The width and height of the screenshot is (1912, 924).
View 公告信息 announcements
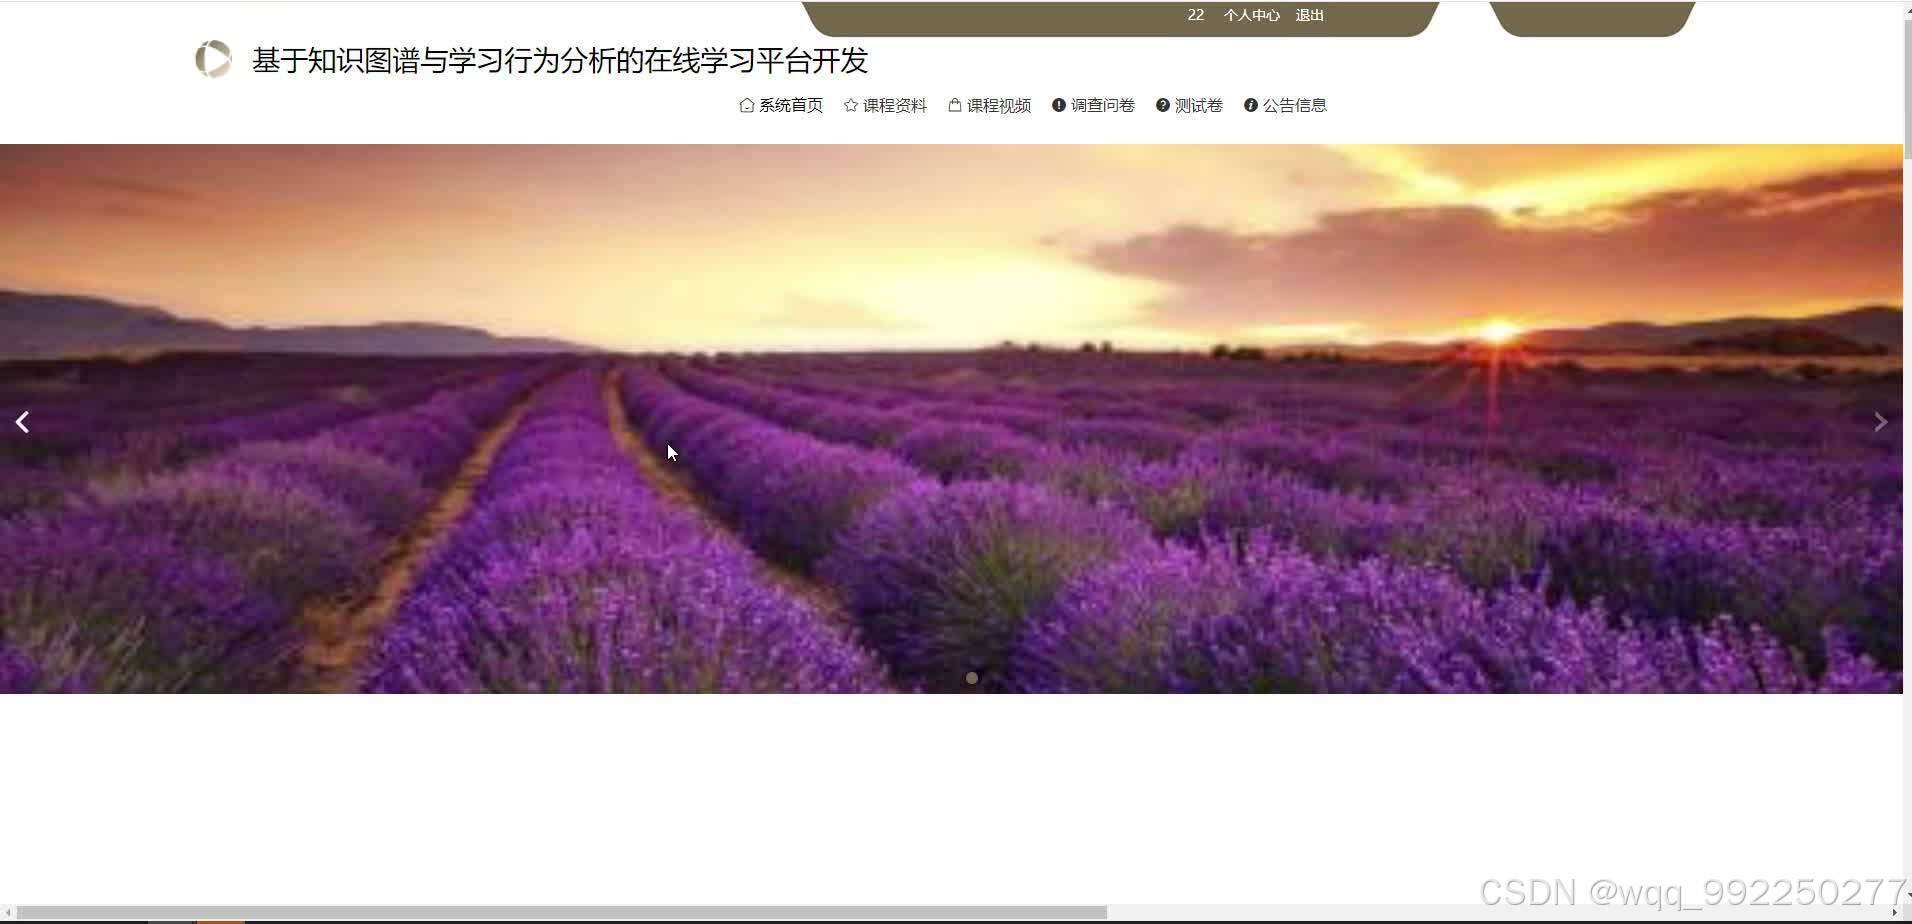click(x=1285, y=105)
